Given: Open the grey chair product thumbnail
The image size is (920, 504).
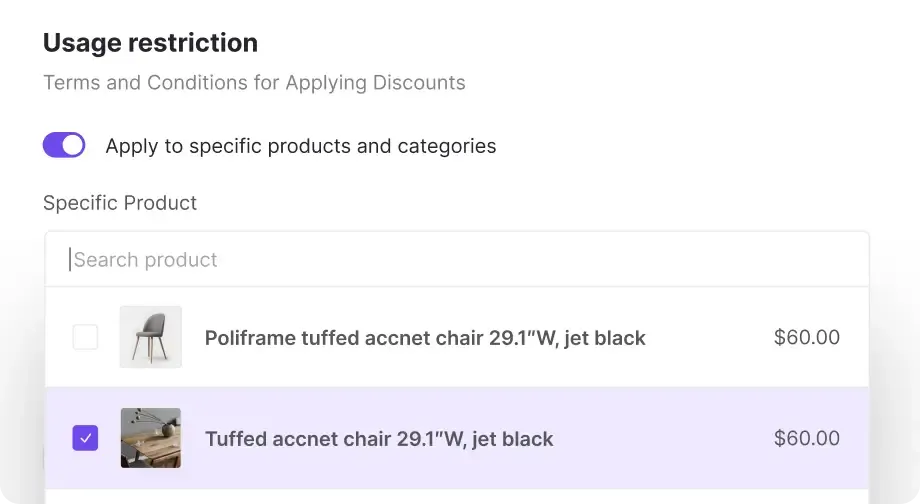Looking at the screenshot, I should click(x=151, y=337).
